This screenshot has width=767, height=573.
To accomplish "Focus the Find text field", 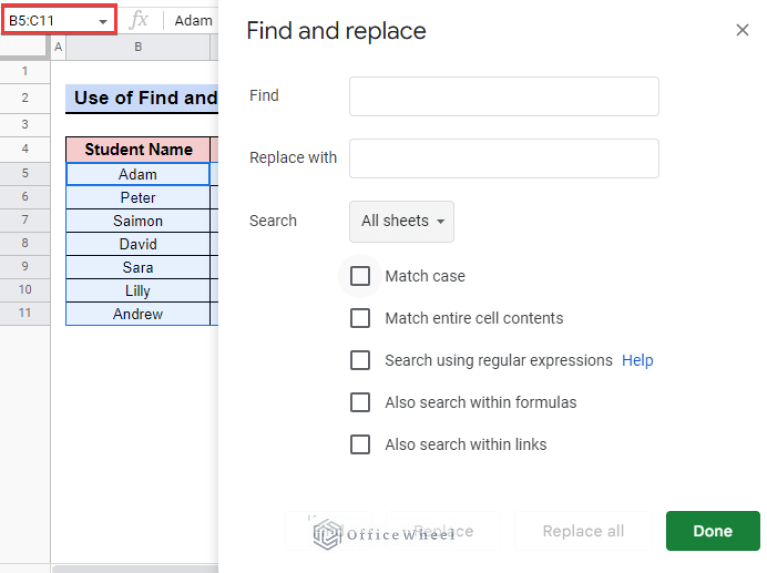I will point(504,96).
